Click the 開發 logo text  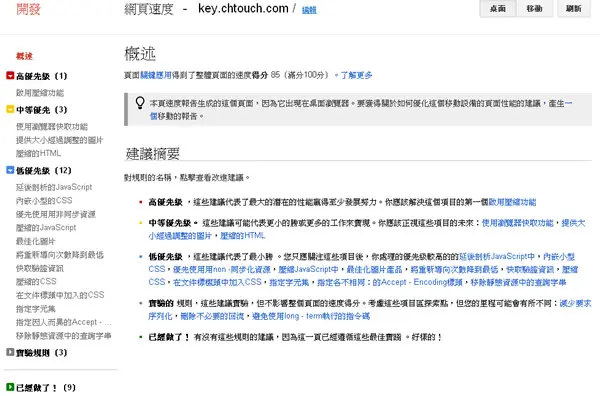(x=28, y=9)
